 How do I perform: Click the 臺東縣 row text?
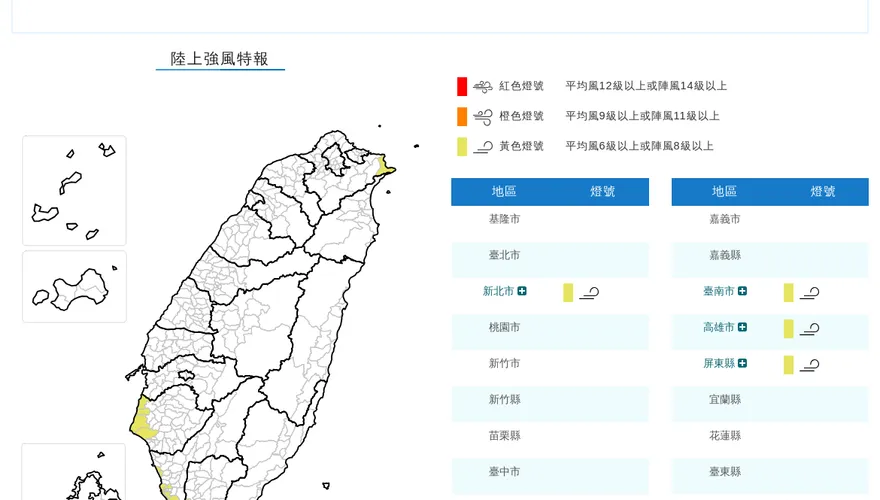pyautogui.click(x=725, y=471)
